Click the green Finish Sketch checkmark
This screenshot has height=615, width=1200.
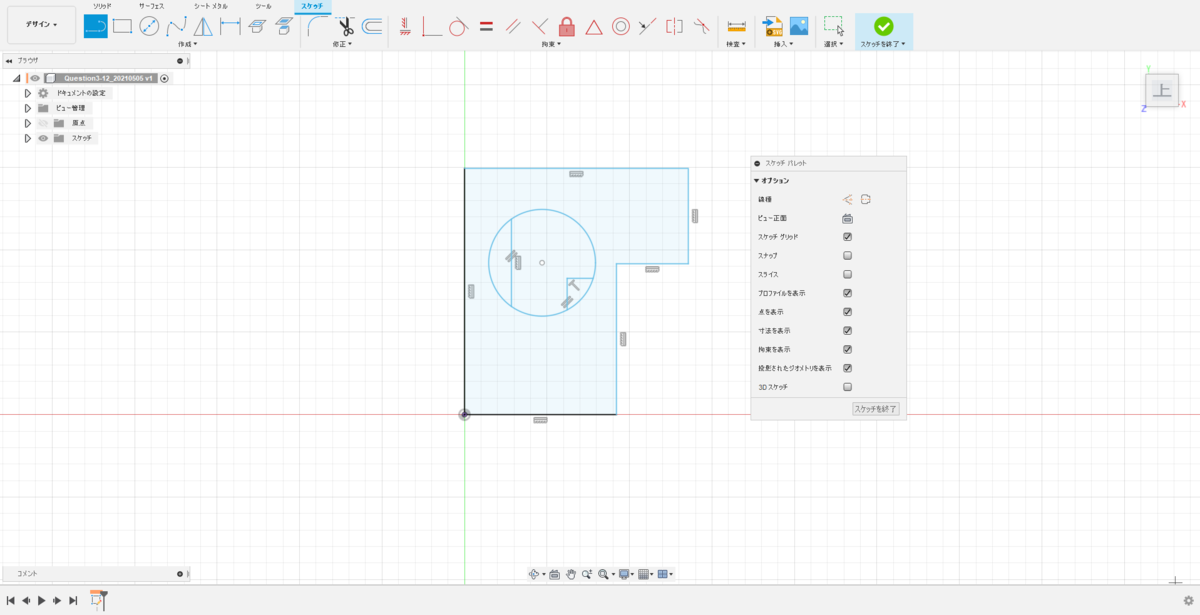(884, 27)
